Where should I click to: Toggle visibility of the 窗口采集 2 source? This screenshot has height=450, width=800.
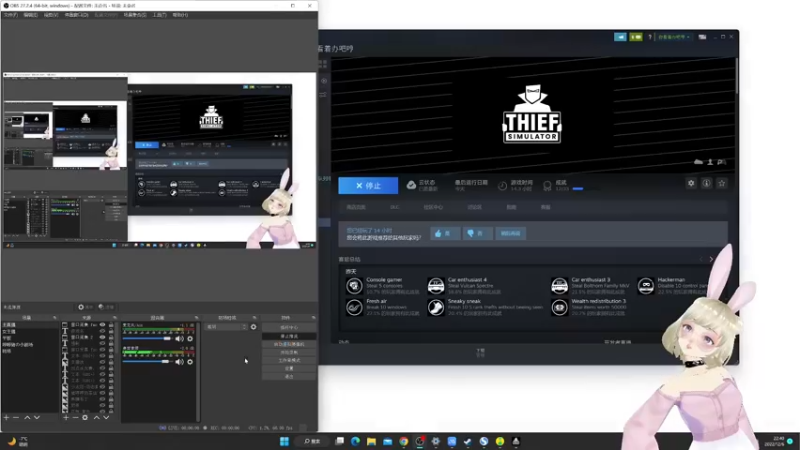point(103,337)
